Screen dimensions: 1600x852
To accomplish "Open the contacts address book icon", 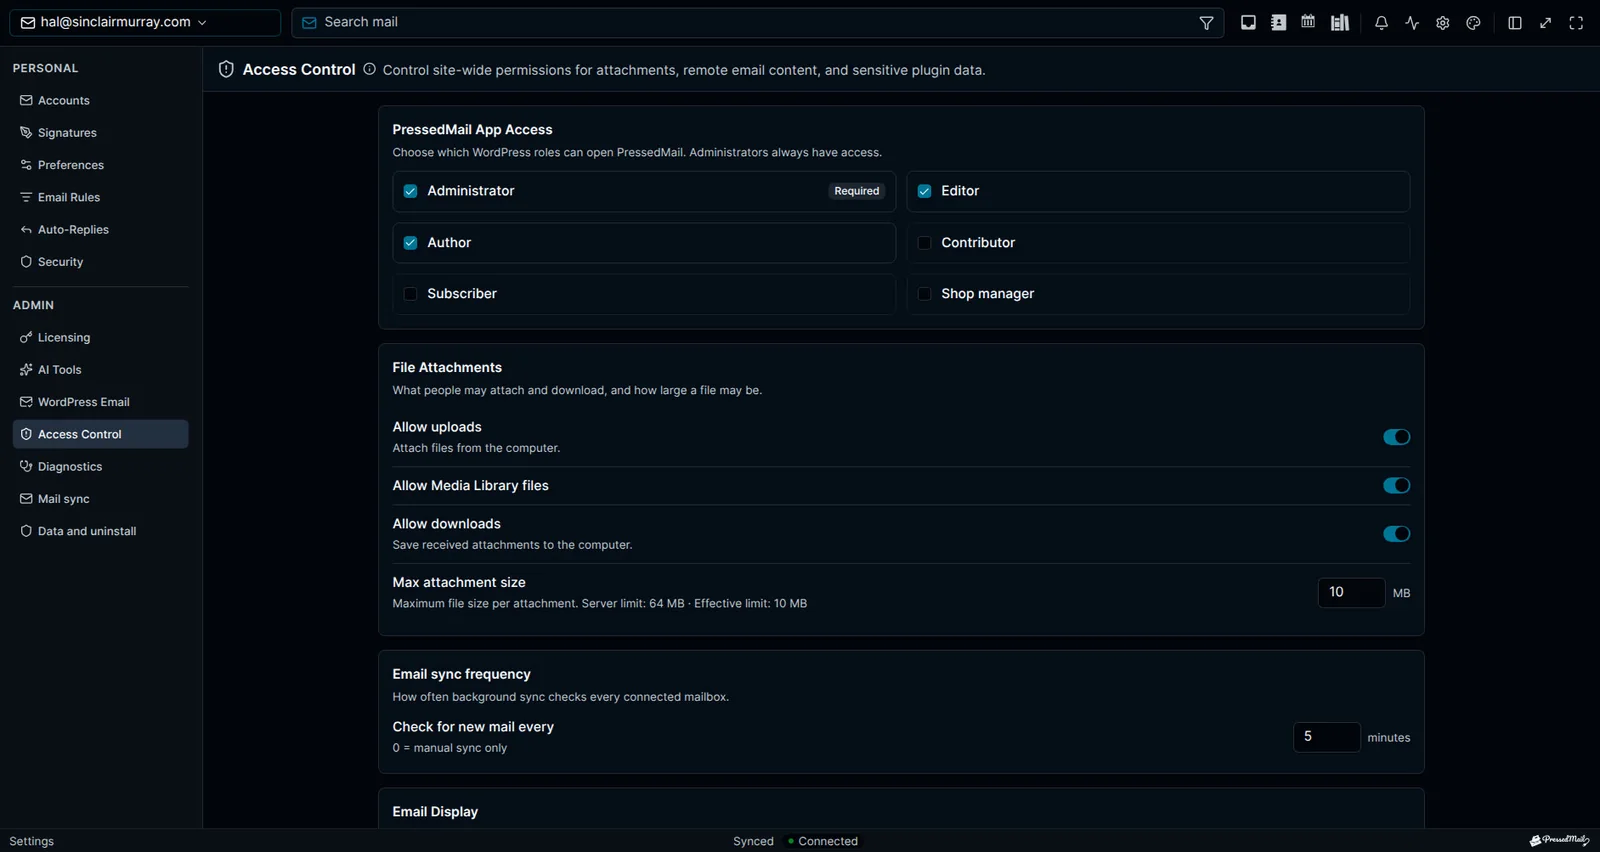I will point(1278,23).
